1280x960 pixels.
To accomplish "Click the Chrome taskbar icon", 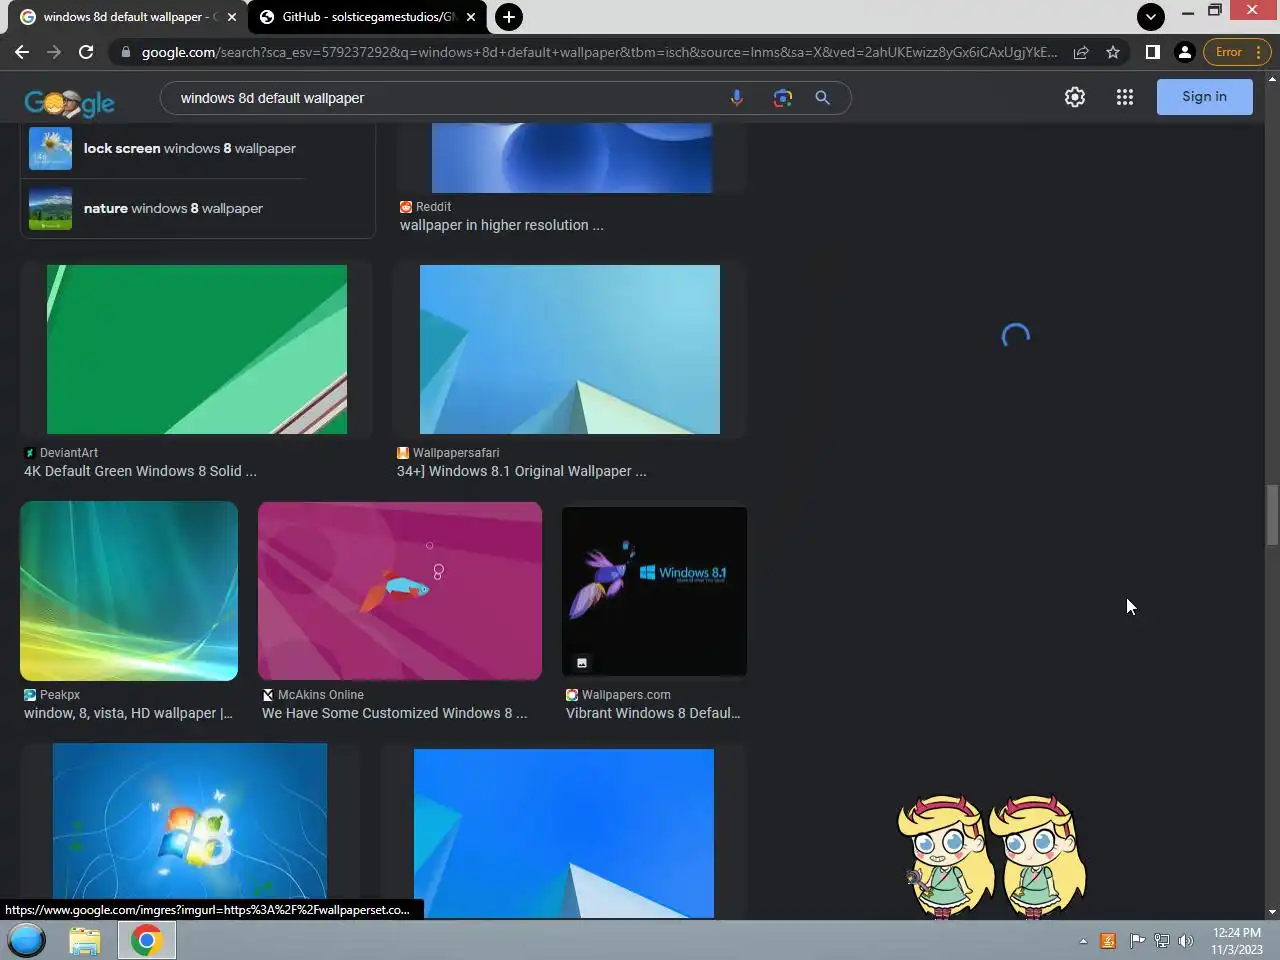I will 147,940.
